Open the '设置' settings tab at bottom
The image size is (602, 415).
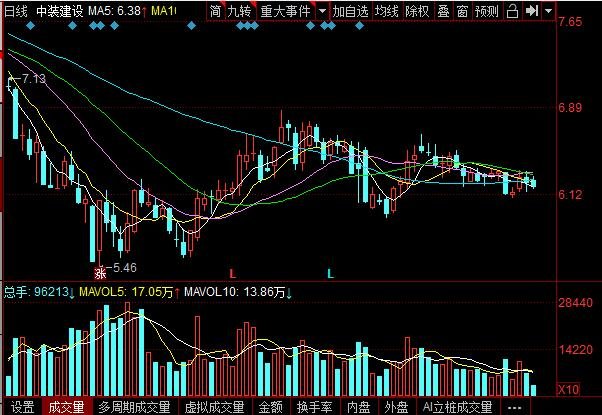click(x=22, y=407)
